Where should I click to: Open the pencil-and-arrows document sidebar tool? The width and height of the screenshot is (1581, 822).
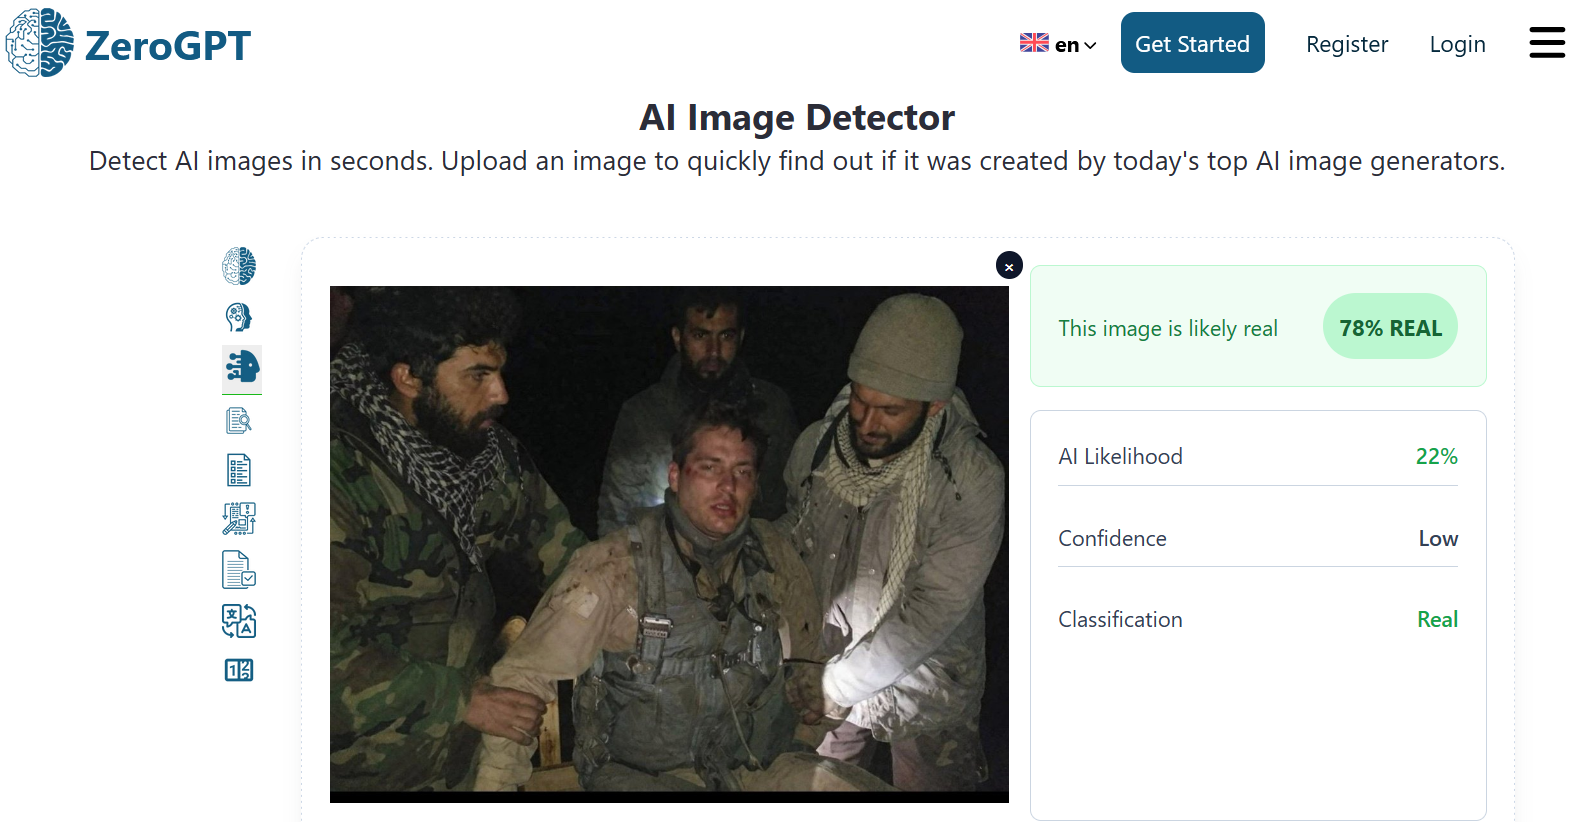click(x=239, y=519)
